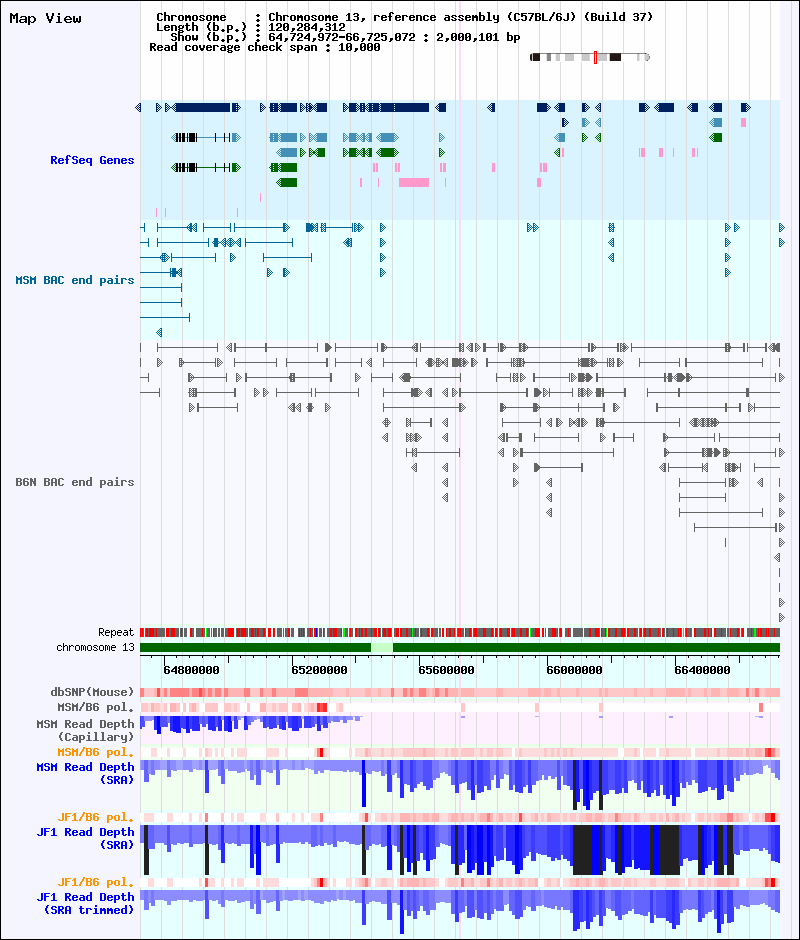Screen dimensions: 800x940
Task: Click the blue MSM Read Depth (Capillary) histogram
Action: pos(251,724)
